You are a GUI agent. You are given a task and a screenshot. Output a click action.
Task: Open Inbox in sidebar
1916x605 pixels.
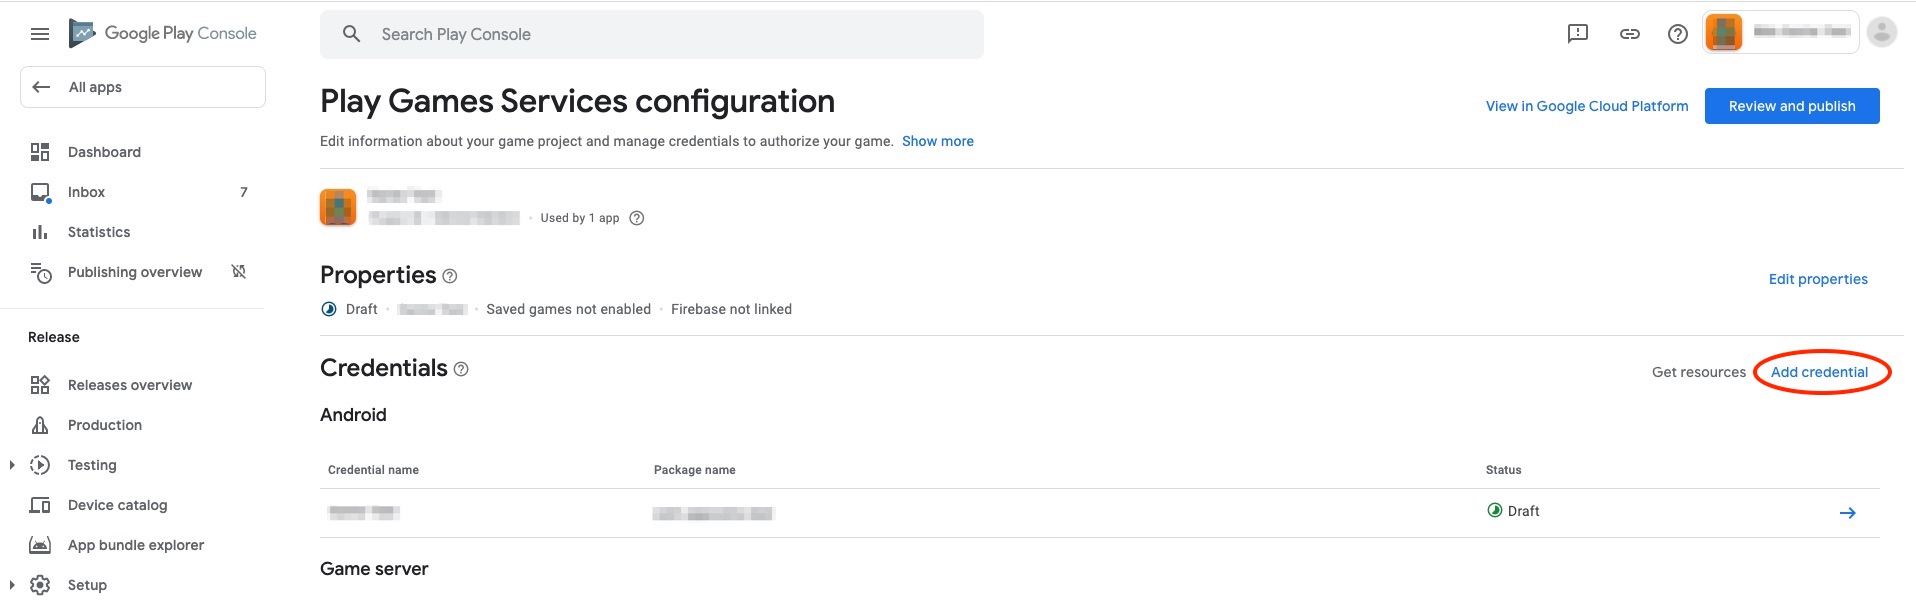pos(86,192)
